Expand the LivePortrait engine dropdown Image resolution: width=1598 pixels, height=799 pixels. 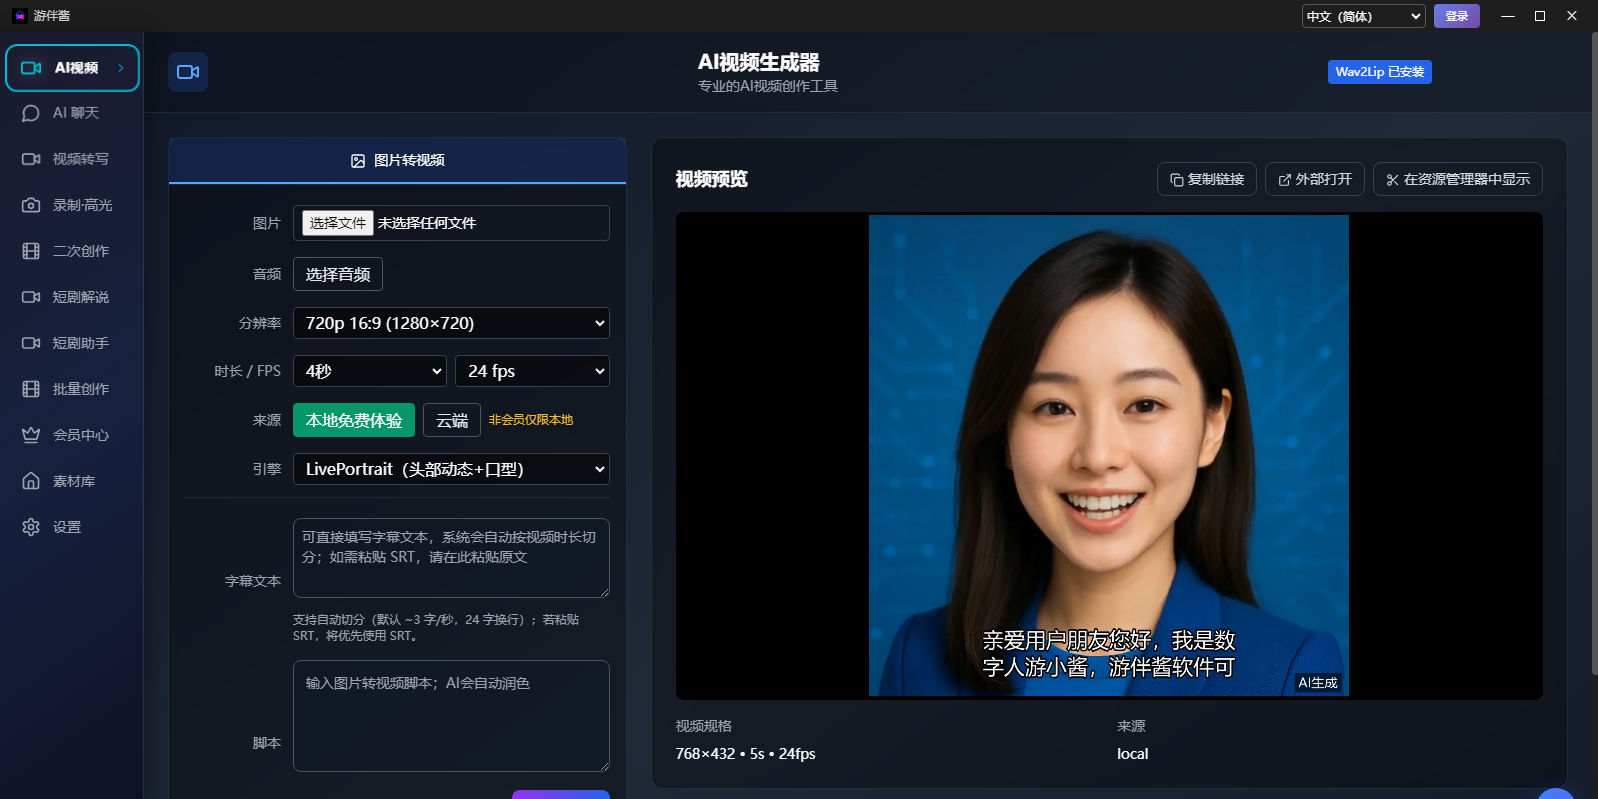click(x=450, y=469)
